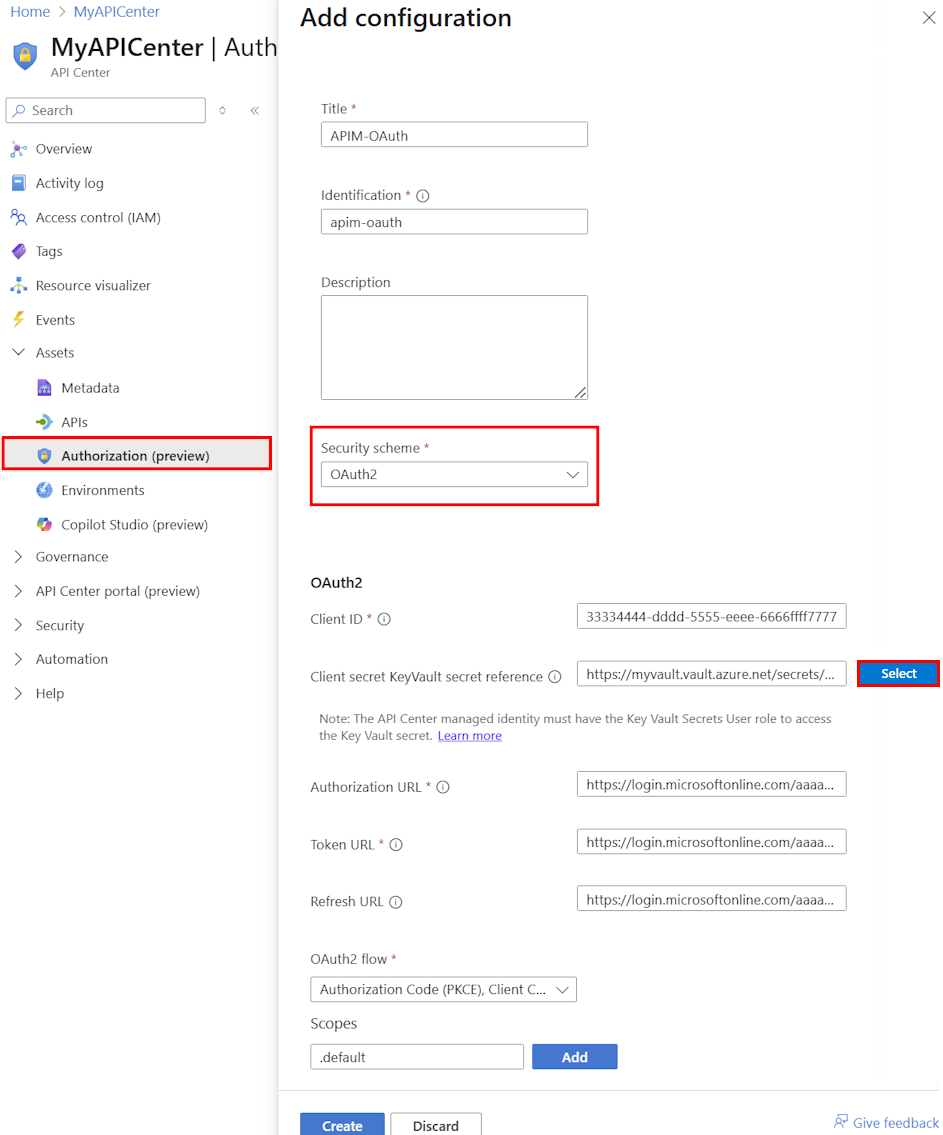The height and width of the screenshot is (1135, 943).
Task: Close the Add configuration panel
Action: (929, 18)
